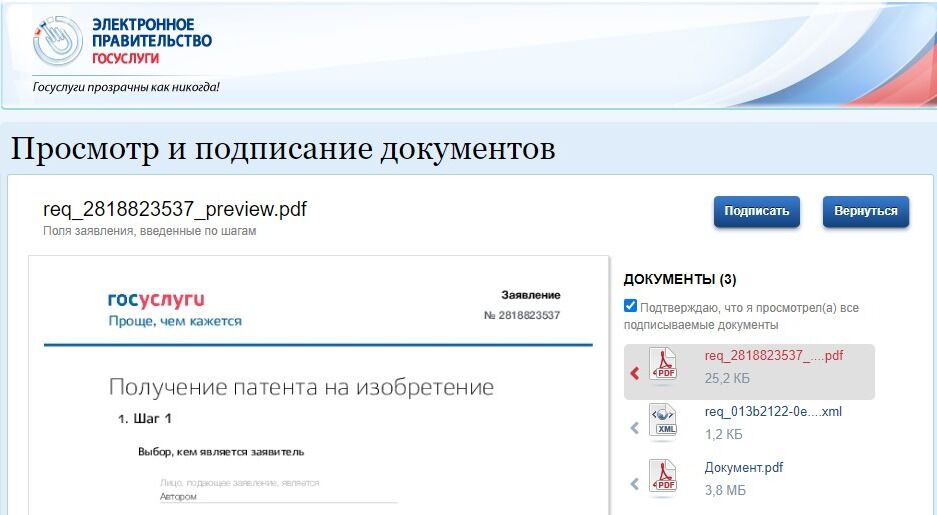Screen dimensions: 937x515
Task: Click heading req_2818823537_preview.pdf
Action: [174, 209]
